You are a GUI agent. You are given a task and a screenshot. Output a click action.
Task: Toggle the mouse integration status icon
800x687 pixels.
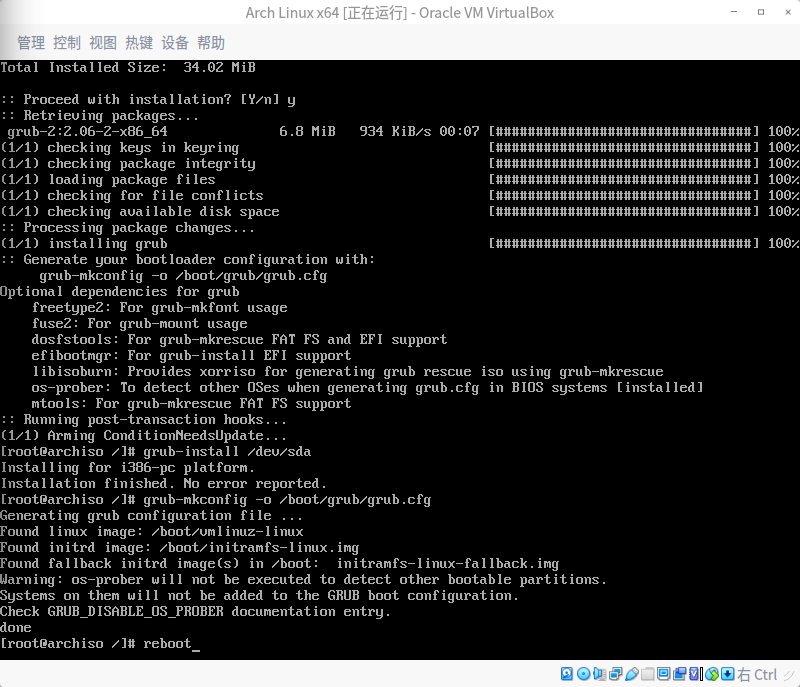(712, 674)
